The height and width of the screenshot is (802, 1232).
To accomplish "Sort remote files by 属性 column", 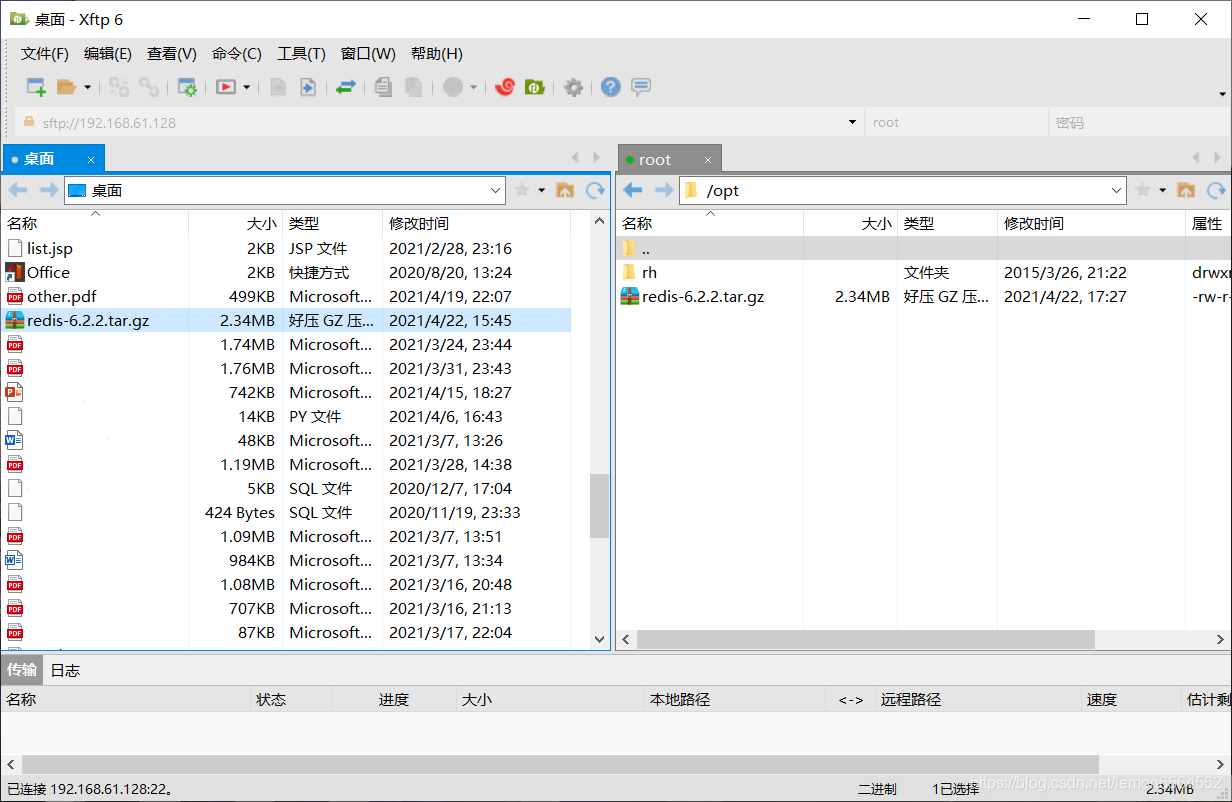I will (x=1207, y=224).
